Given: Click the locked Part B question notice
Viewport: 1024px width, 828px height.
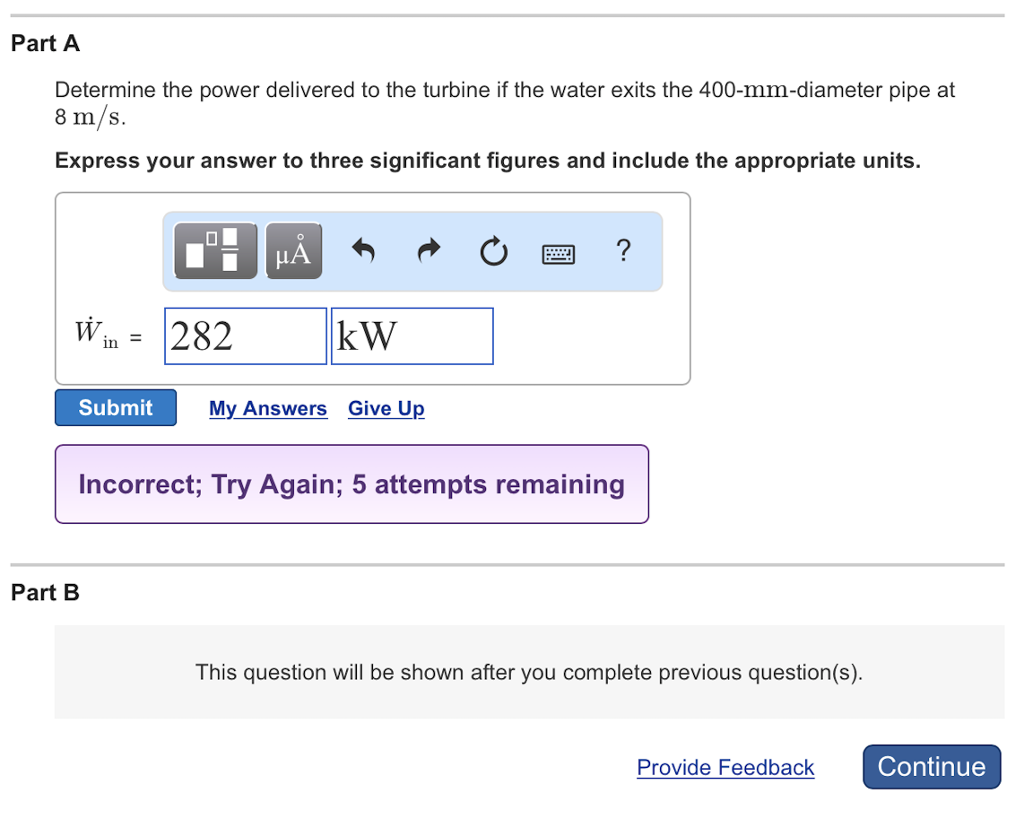Looking at the screenshot, I should coord(529,672).
